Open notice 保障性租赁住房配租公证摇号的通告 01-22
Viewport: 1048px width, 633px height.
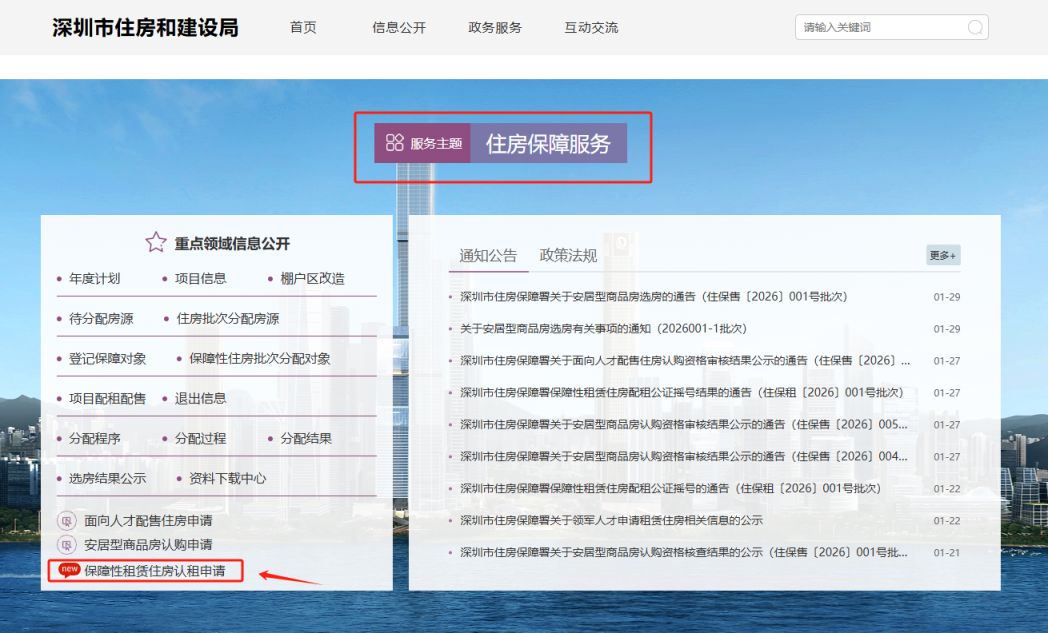670,489
